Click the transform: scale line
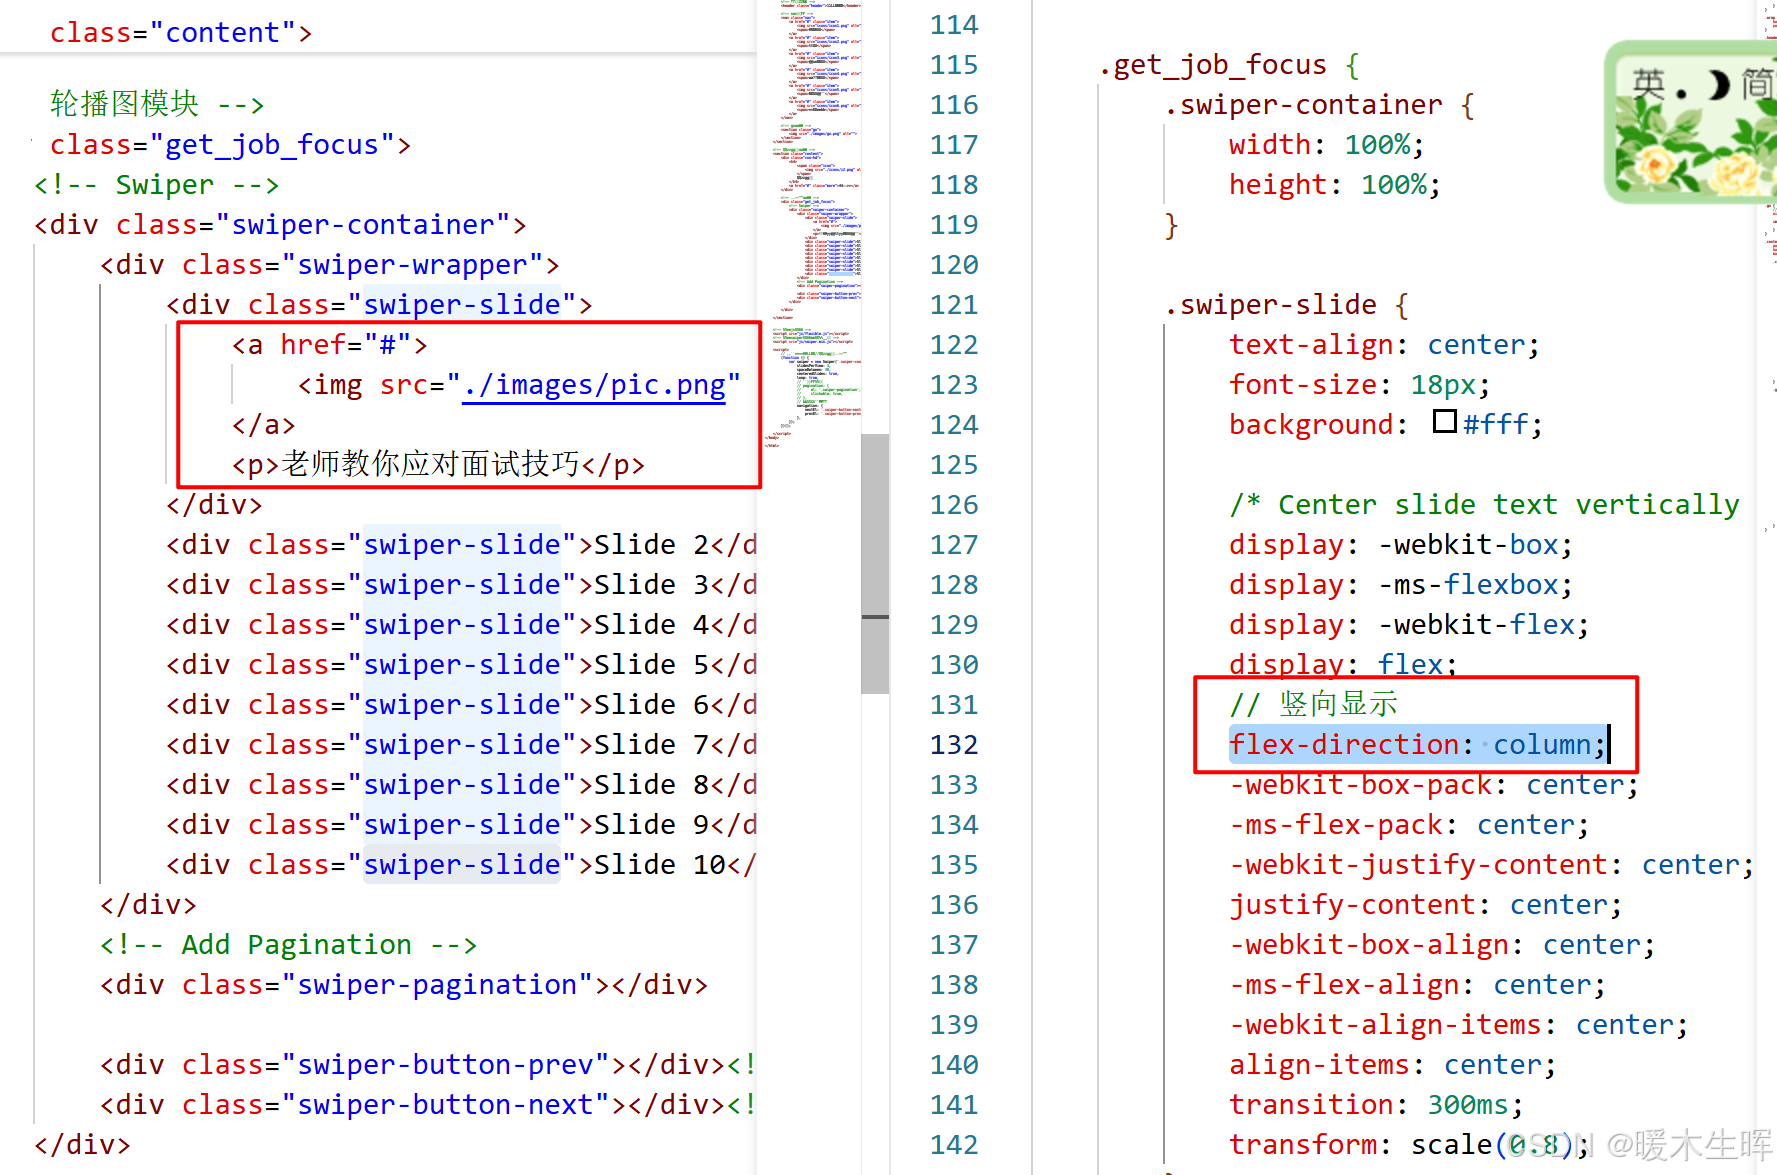This screenshot has height=1175, width=1777. click(1409, 1145)
